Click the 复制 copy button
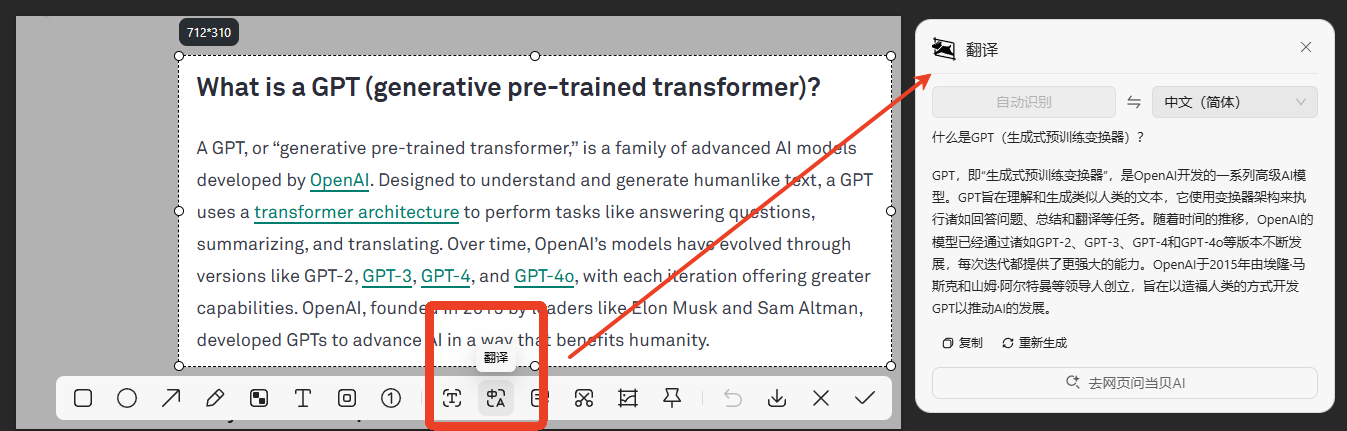Screen dimensions: 1347x431 coord(962,343)
